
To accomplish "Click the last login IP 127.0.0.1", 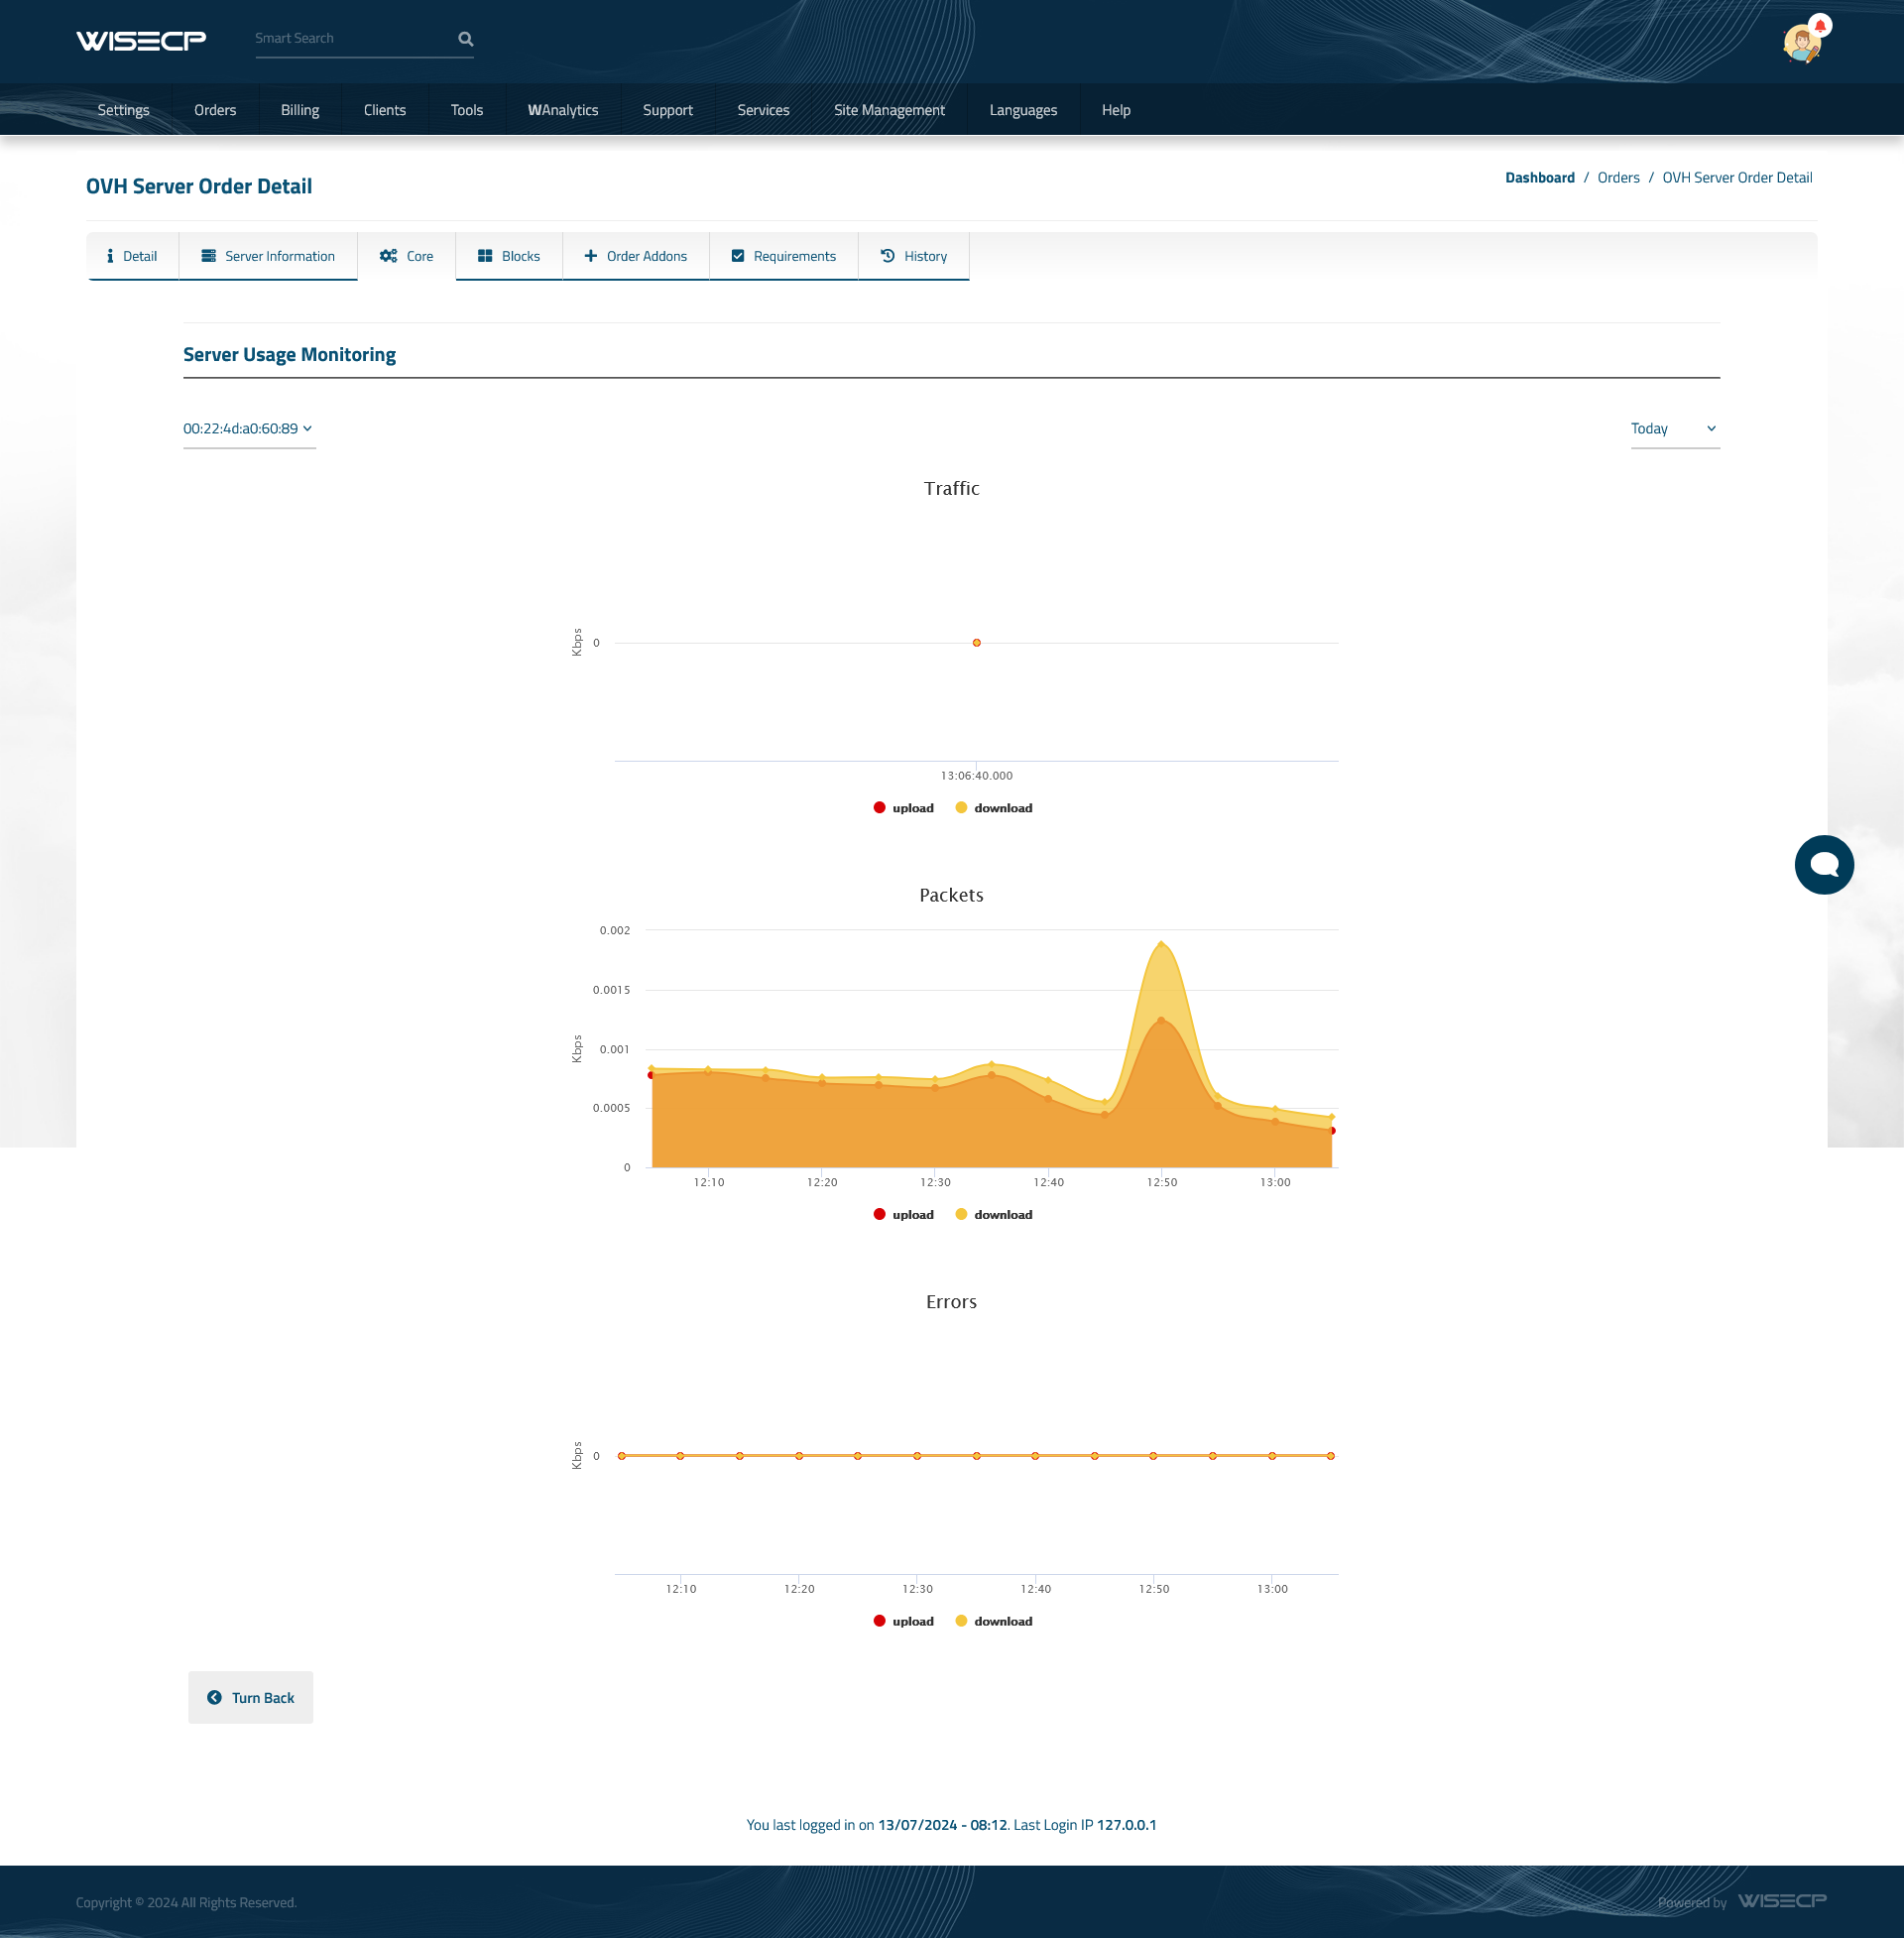I will [x=1126, y=1824].
